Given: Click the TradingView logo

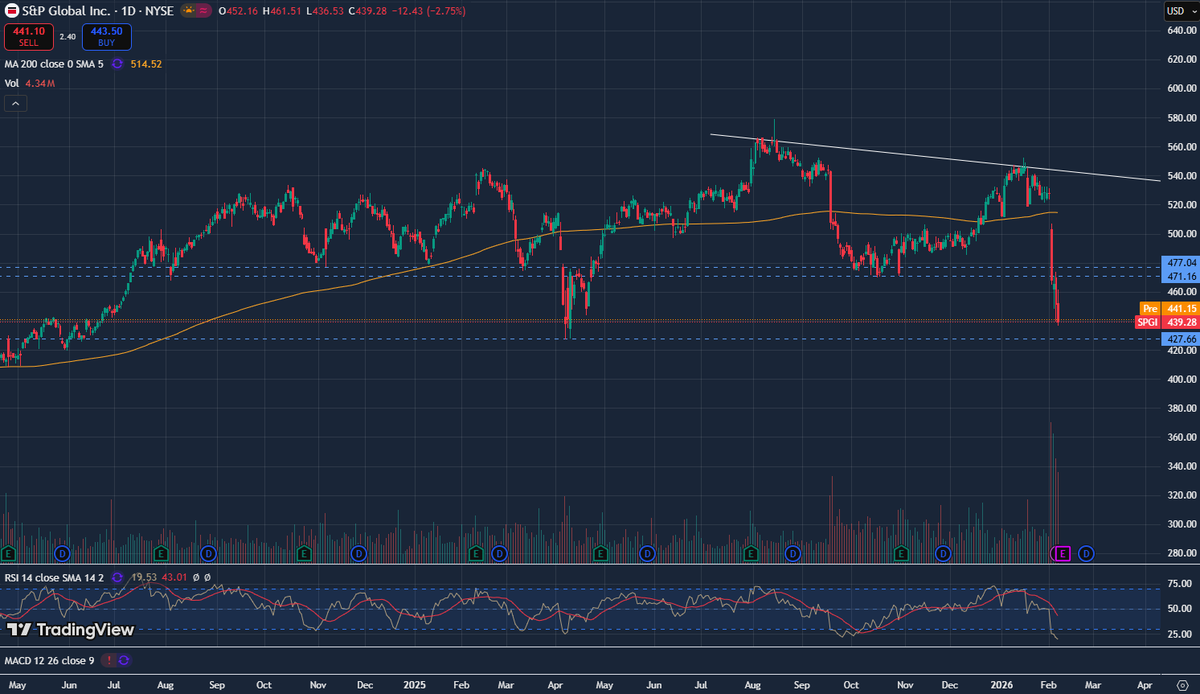Looking at the screenshot, I should click(x=70, y=629).
